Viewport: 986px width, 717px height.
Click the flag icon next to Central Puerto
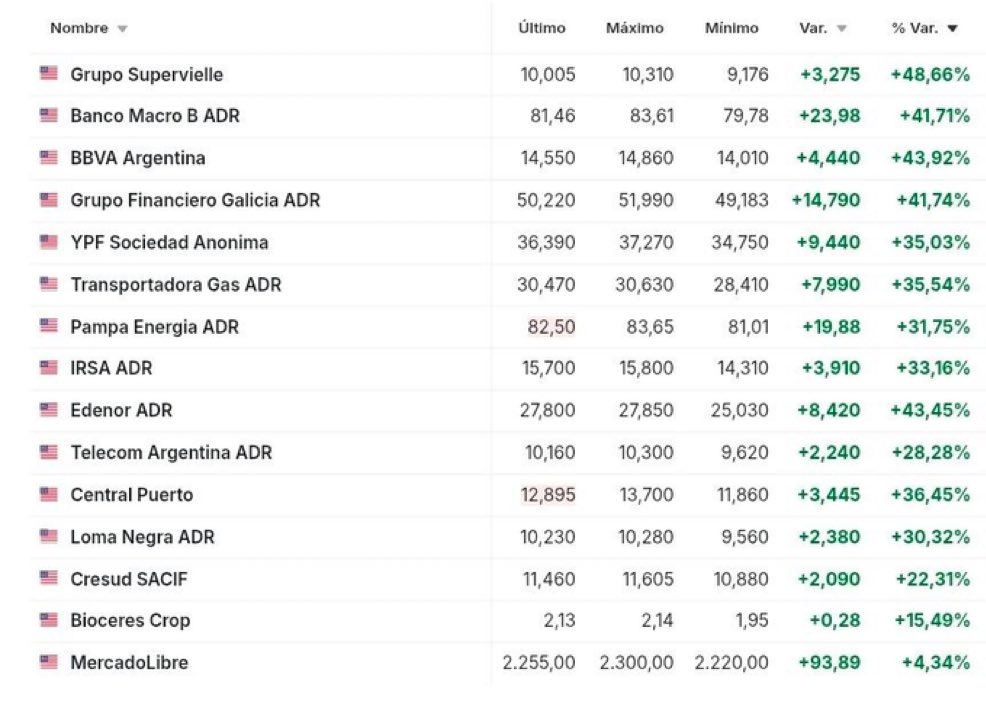click(x=48, y=493)
